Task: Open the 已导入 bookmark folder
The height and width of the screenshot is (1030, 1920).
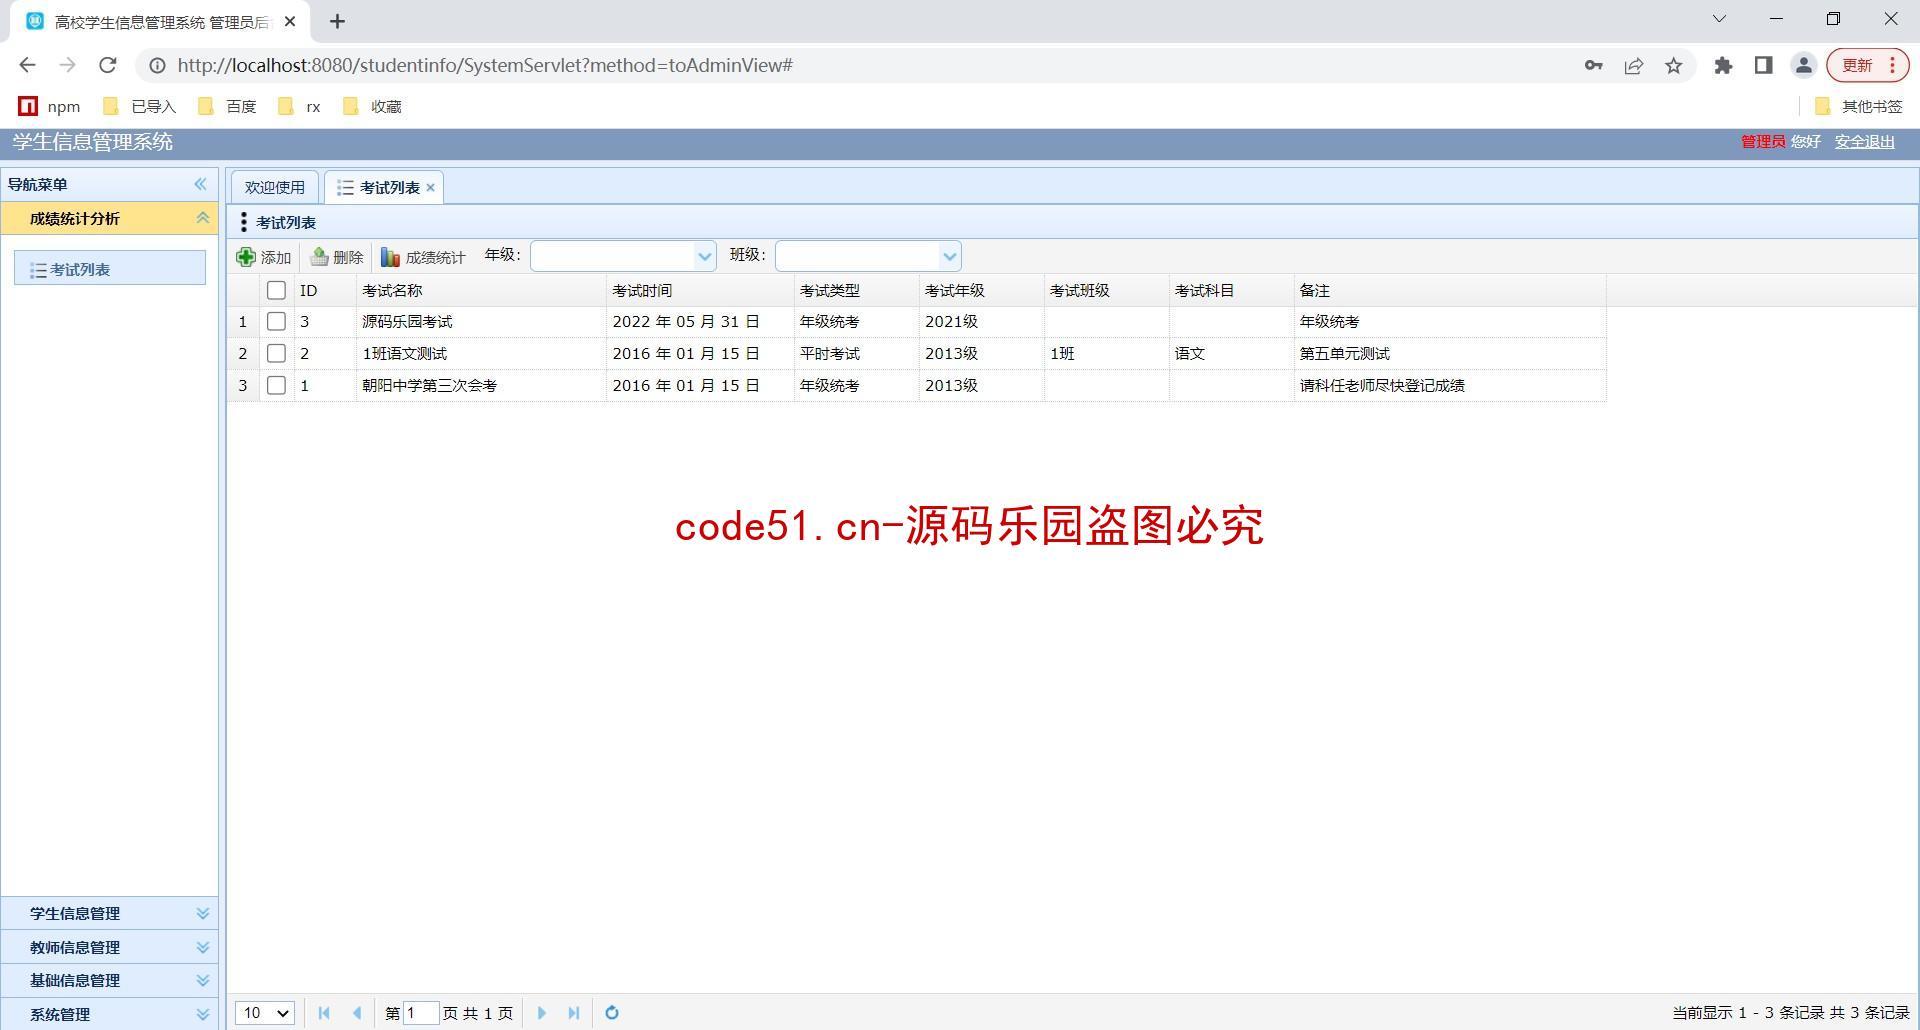Action: (140, 107)
